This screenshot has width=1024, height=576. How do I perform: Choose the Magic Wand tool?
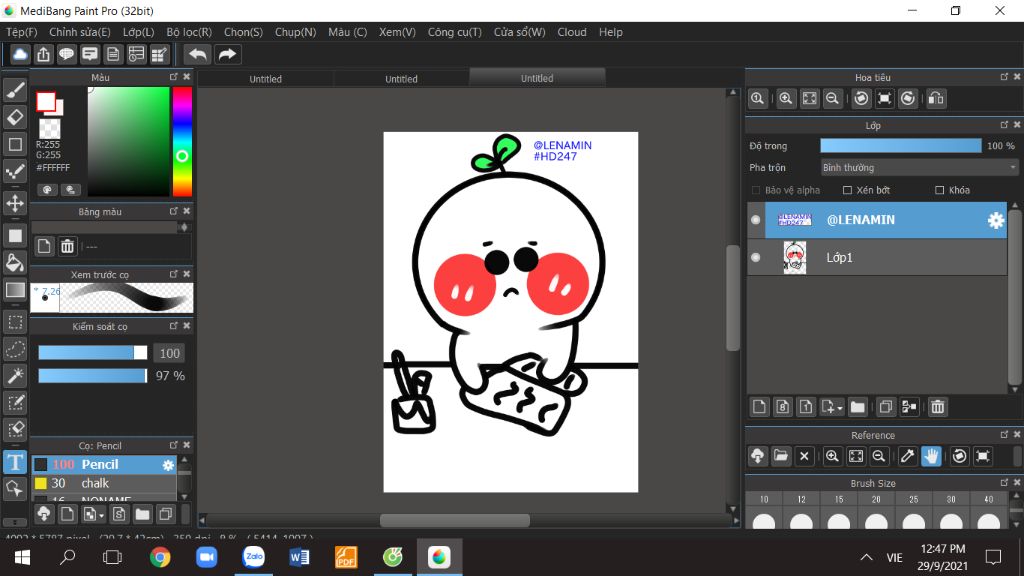tap(15, 376)
